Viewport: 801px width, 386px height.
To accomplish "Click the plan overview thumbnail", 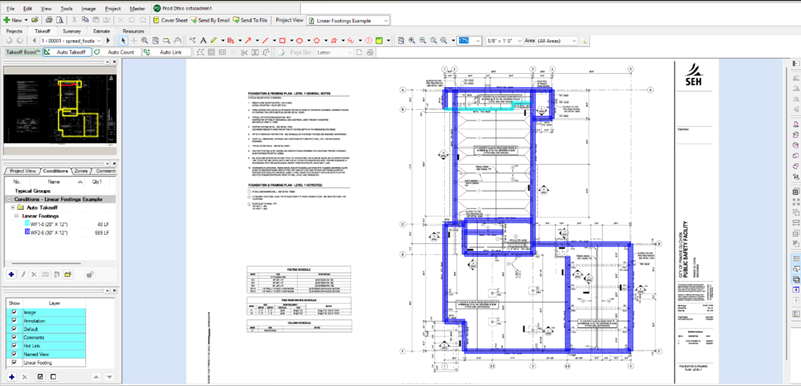I will click(60, 109).
